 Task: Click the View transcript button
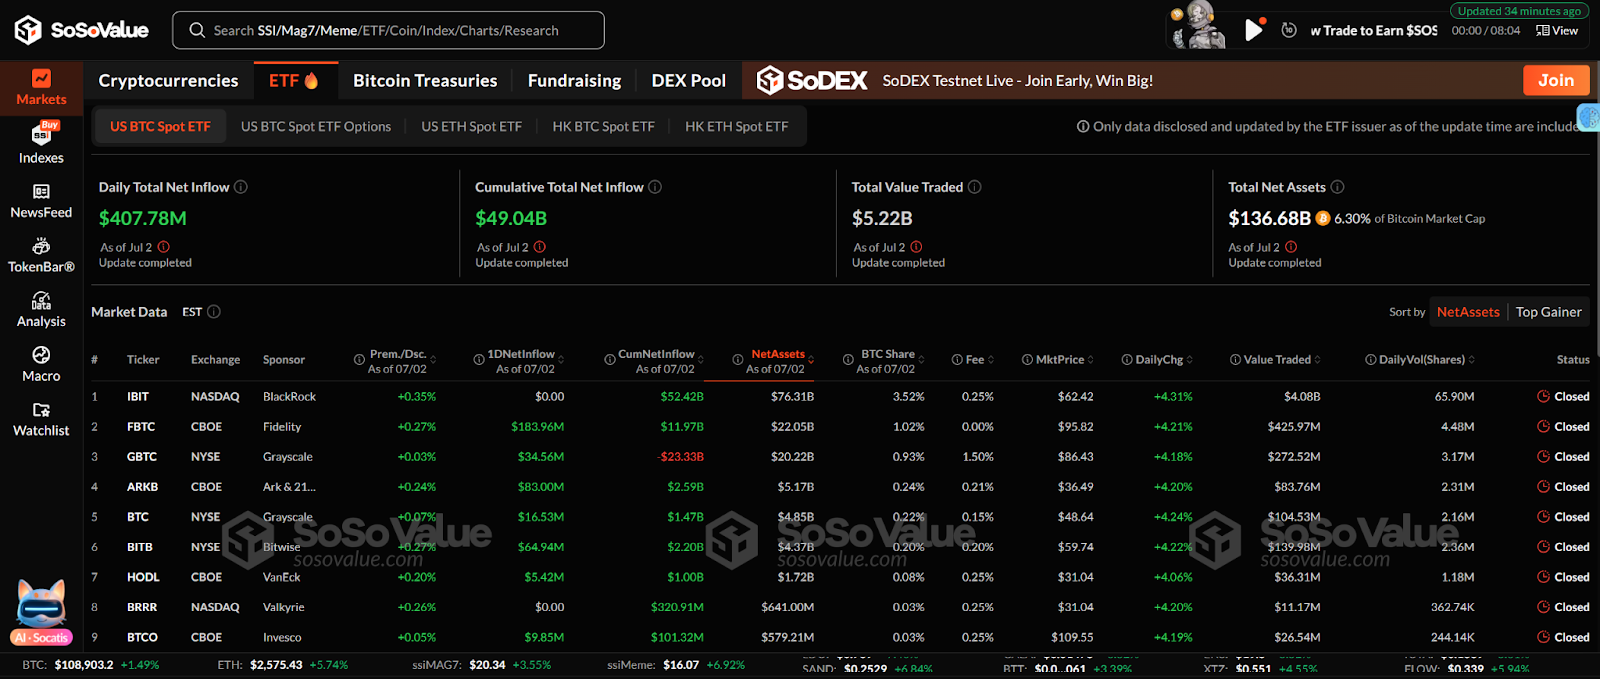click(x=1557, y=30)
